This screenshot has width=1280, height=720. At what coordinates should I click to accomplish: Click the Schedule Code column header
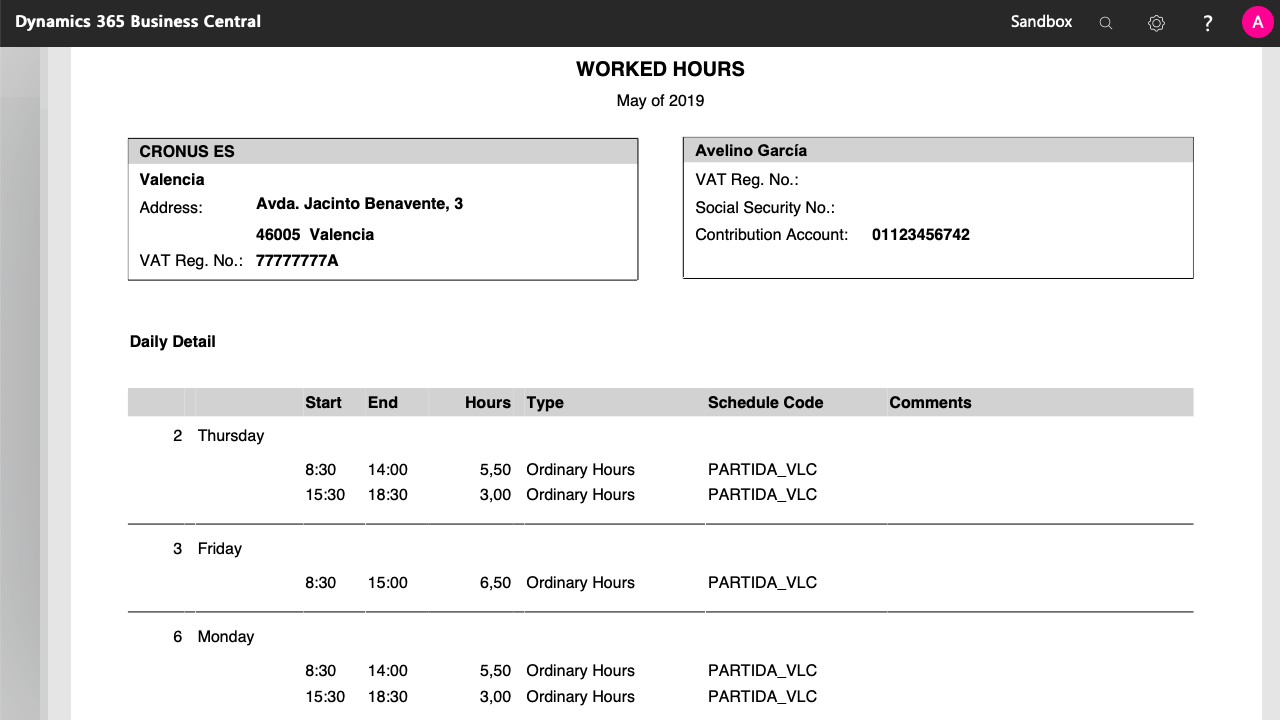[765, 403]
